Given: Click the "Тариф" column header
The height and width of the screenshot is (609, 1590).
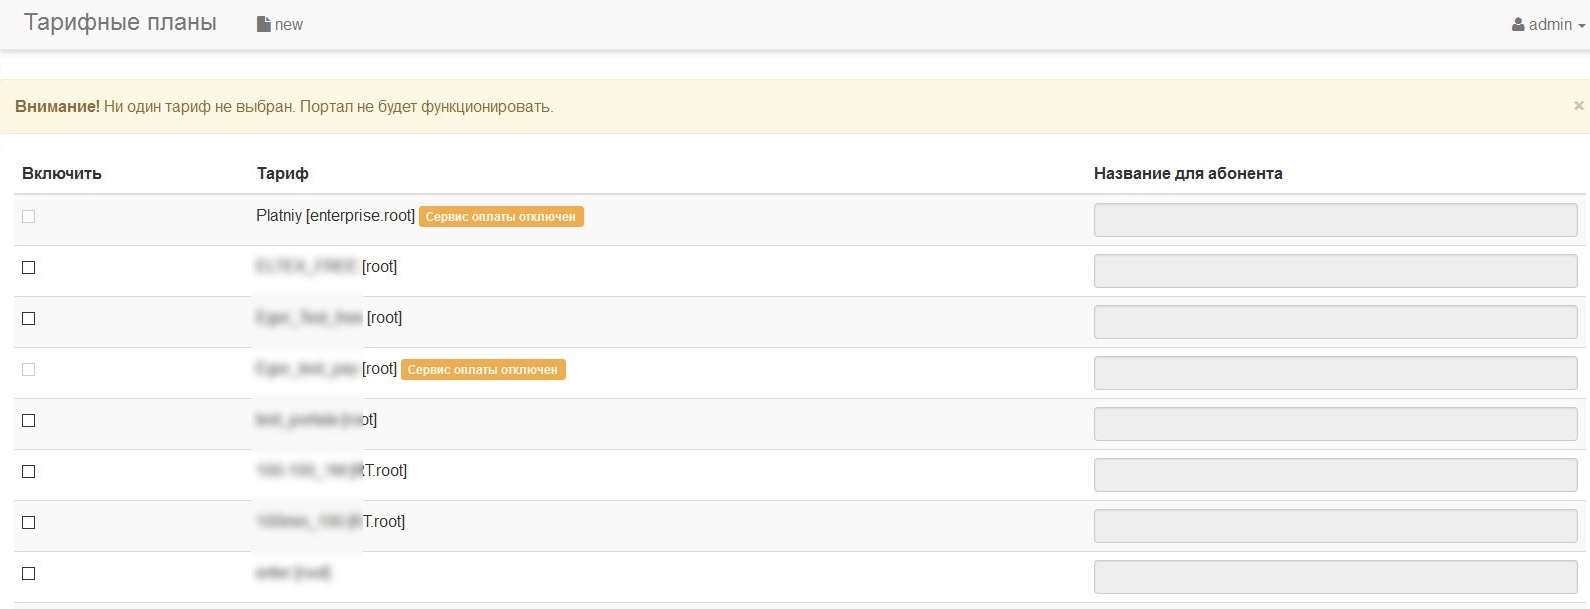Looking at the screenshot, I should [283, 173].
